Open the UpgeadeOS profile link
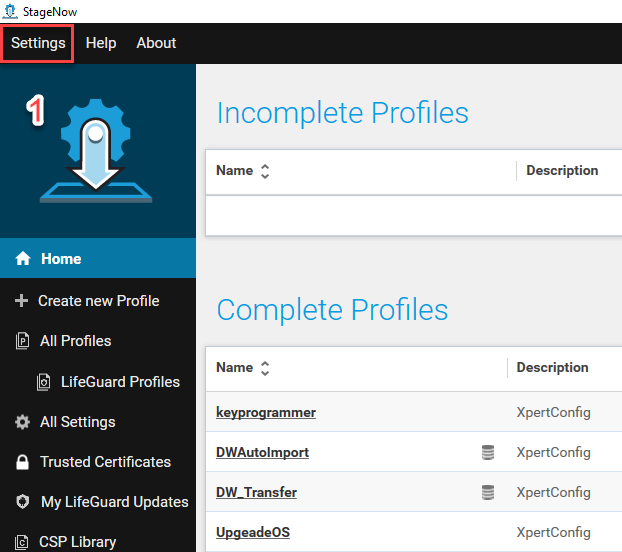 tap(252, 532)
